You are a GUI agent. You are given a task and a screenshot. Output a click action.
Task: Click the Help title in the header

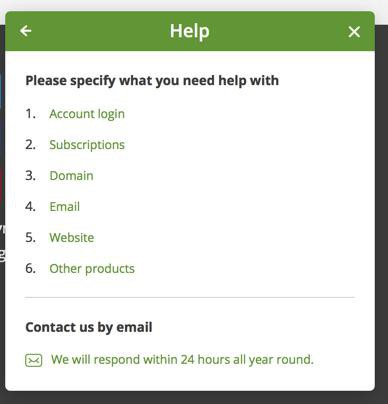point(190,31)
